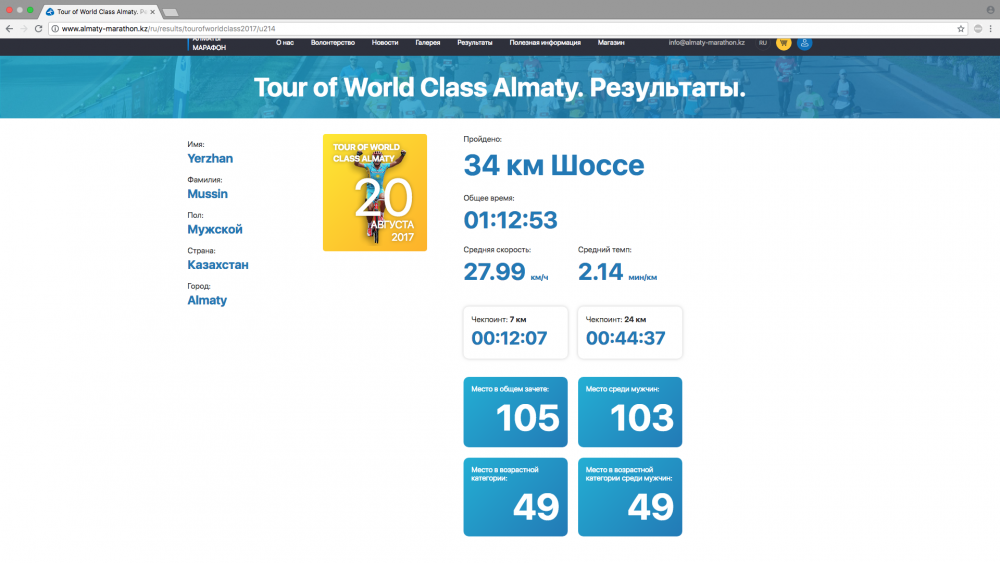Open the 'Результаты' navigation item

(x=474, y=43)
